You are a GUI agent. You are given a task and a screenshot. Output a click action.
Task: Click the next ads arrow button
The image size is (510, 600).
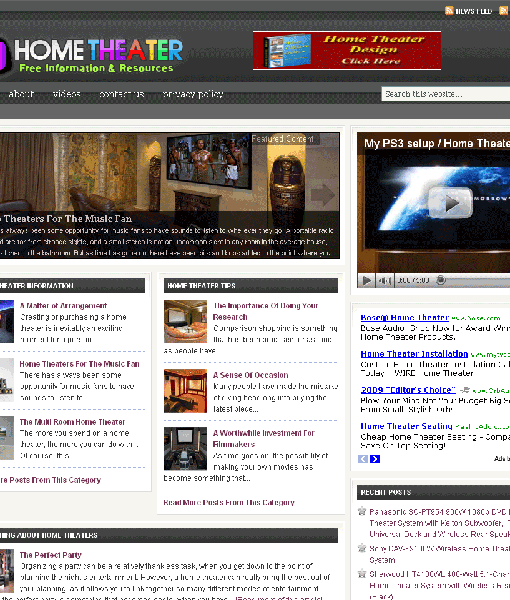coord(375,459)
